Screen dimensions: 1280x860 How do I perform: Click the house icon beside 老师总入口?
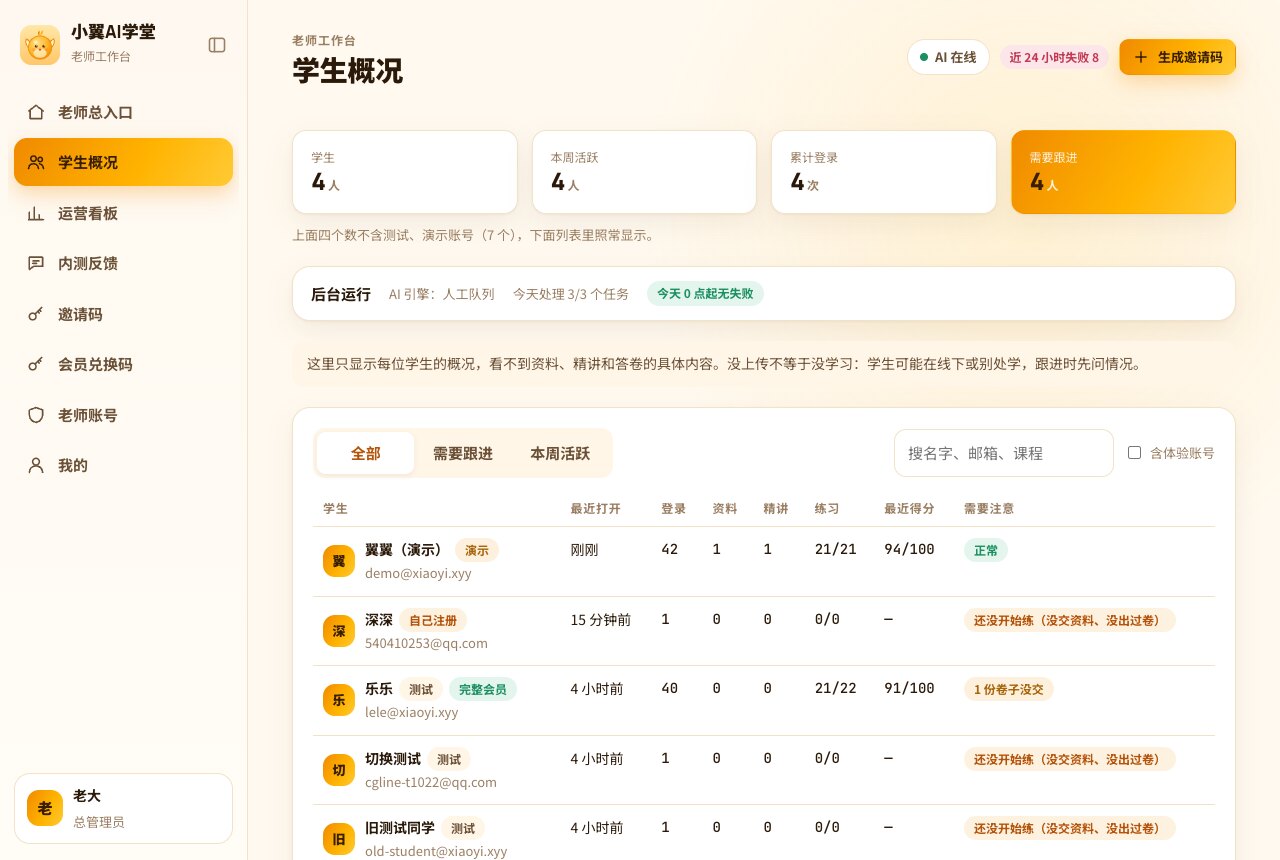pos(36,112)
